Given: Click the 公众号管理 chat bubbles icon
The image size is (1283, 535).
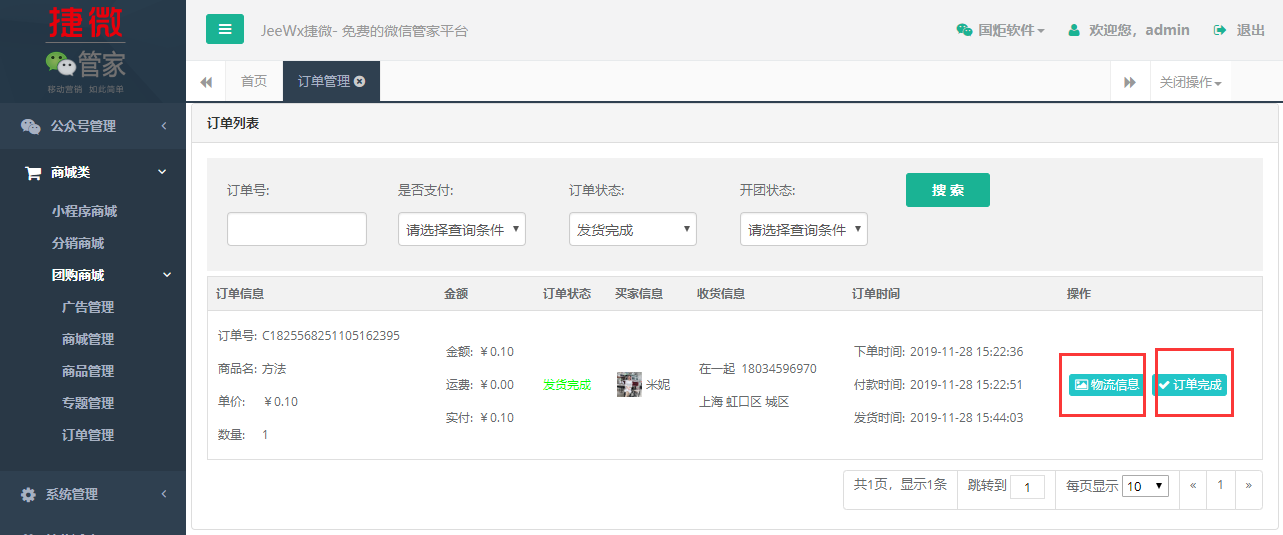Looking at the screenshot, I should click(31, 126).
